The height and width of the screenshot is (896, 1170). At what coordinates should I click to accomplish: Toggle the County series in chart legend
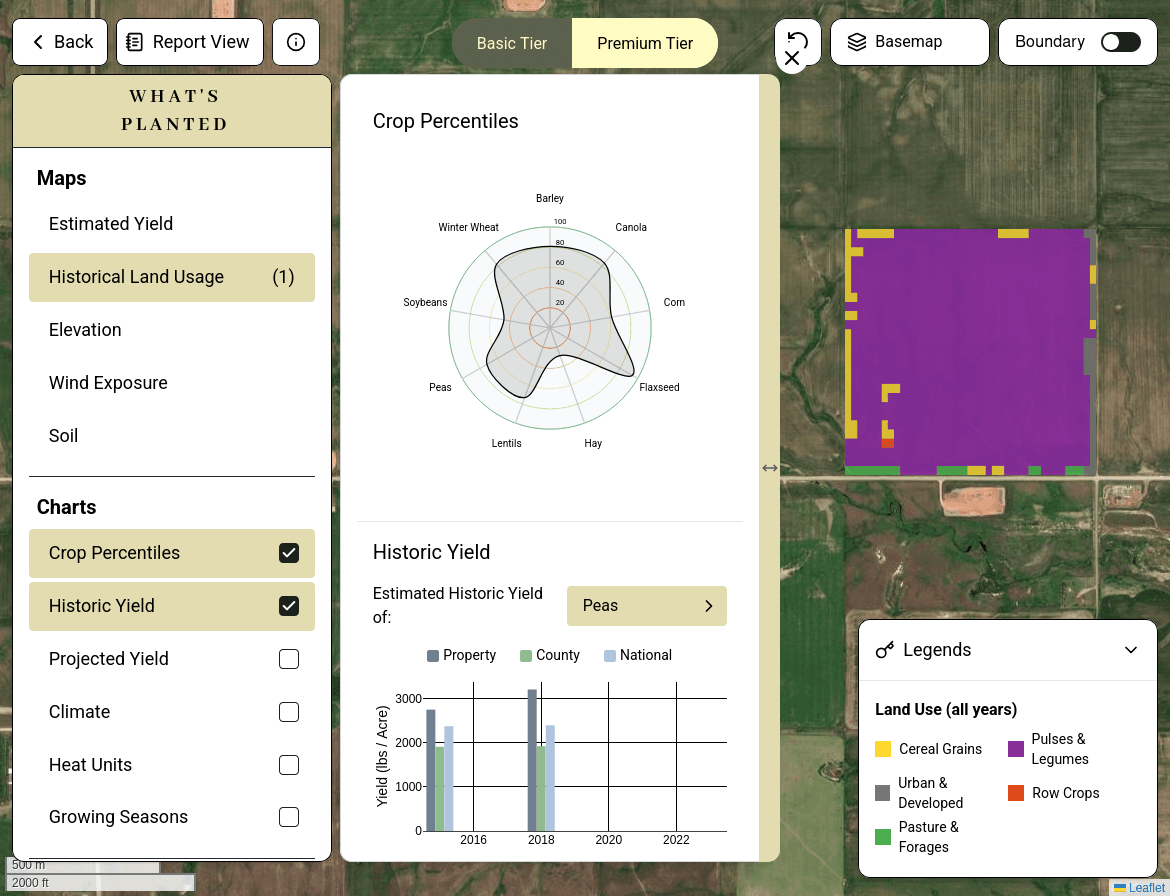coord(548,655)
